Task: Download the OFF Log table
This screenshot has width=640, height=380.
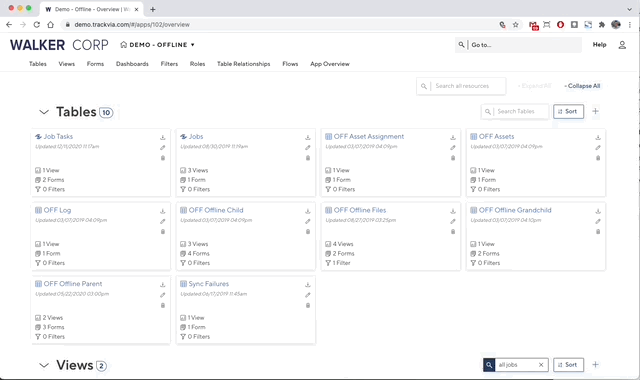Action: (162, 211)
